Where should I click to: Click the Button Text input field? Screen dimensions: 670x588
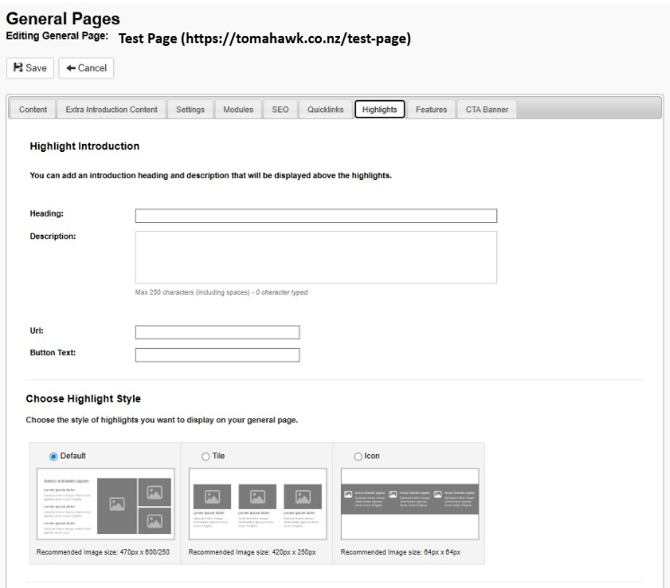tap(217, 354)
